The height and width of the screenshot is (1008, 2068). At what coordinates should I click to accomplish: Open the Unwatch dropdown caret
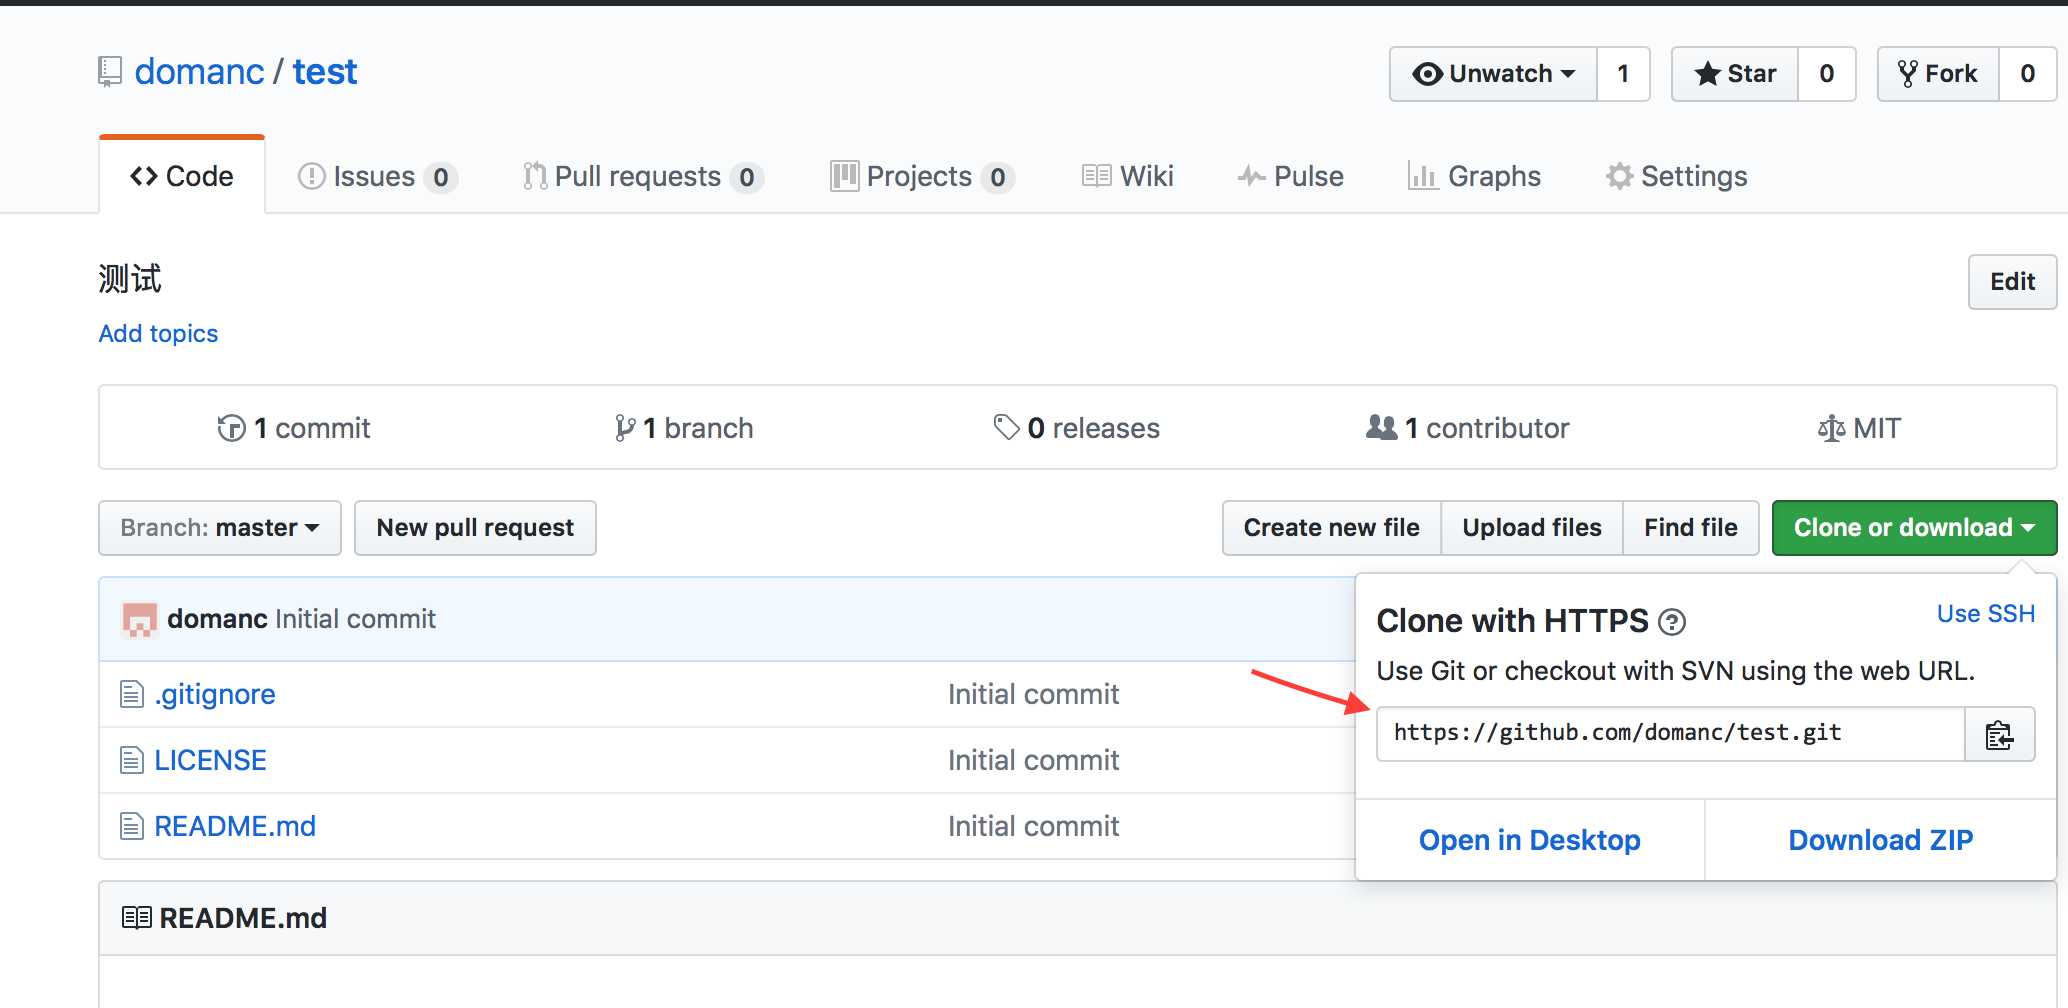tap(1568, 74)
